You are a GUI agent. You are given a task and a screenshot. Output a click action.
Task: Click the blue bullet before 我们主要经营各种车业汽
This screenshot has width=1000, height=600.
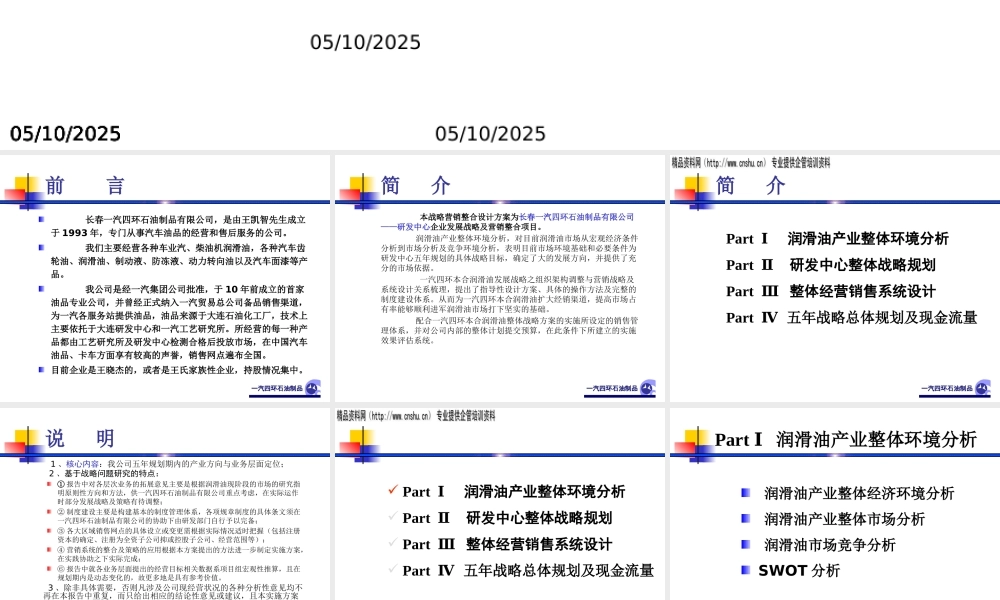[41, 247]
